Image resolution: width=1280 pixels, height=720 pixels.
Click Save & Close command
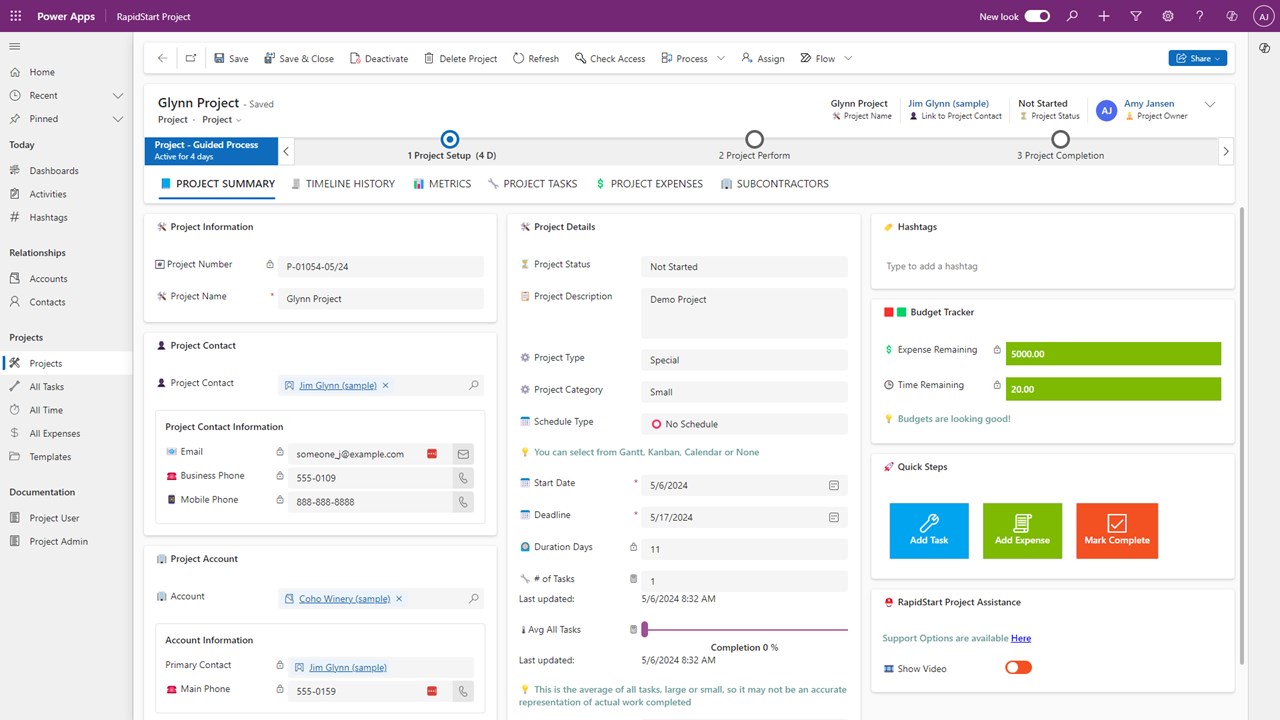tap(299, 58)
